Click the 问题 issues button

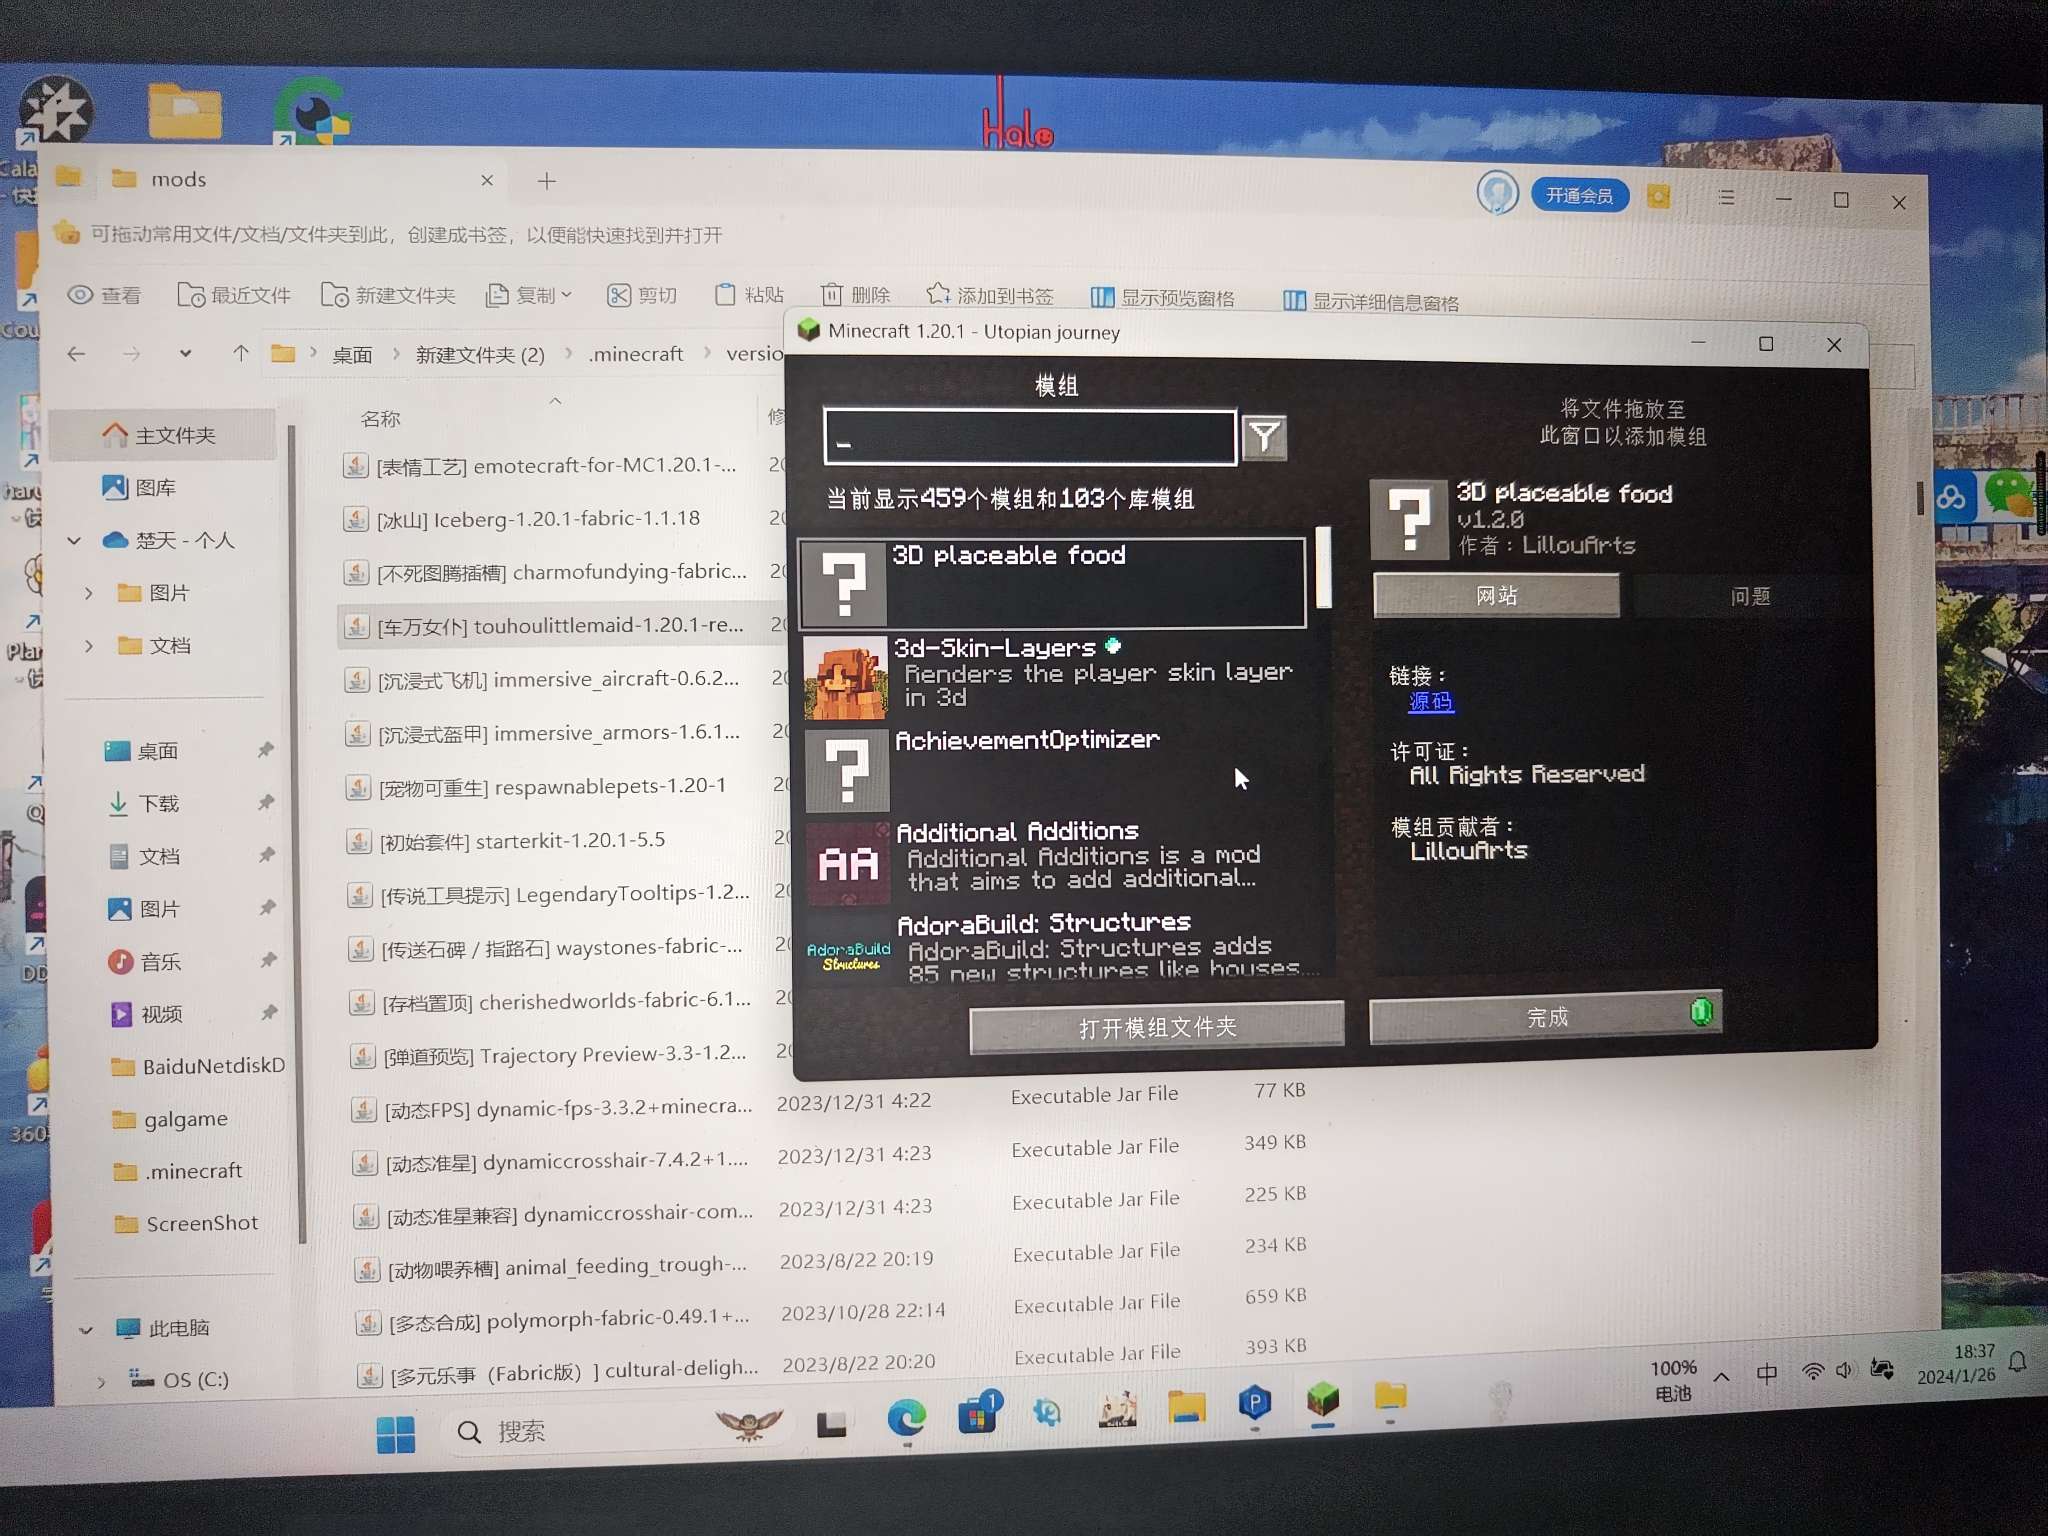pyautogui.click(x=1750, y=596)
